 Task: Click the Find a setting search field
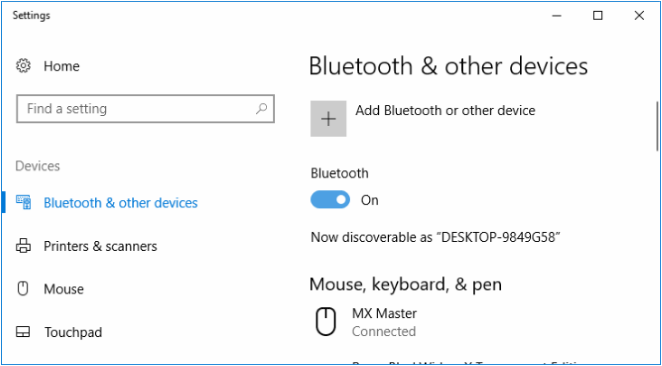(145, 109)
